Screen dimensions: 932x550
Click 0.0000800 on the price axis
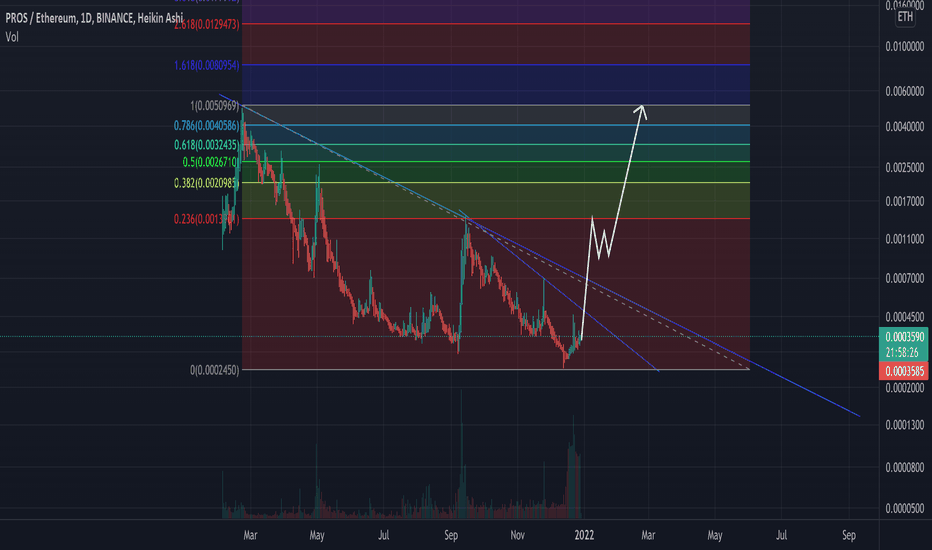[x=905, y=468]
